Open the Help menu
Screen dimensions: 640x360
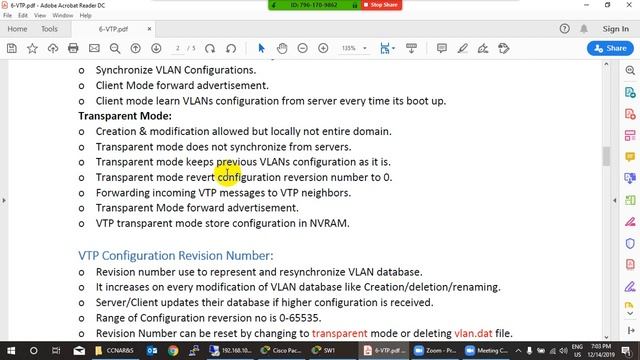coord(85,16)
